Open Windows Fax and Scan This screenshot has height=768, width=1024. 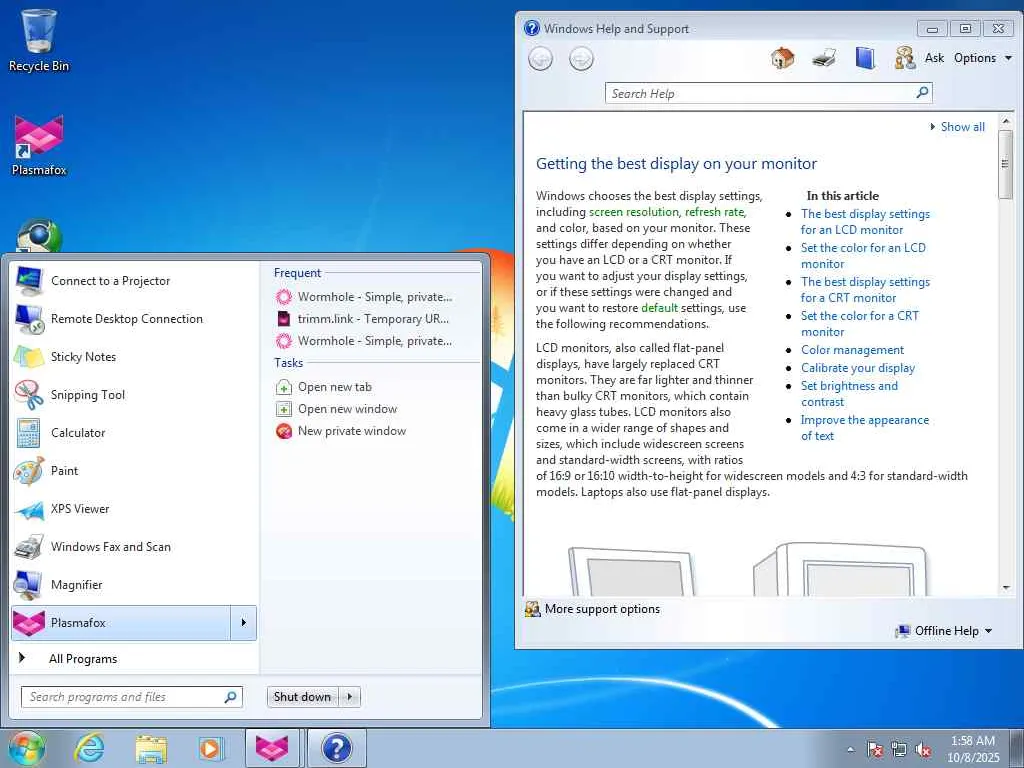(x=134, y=547)
